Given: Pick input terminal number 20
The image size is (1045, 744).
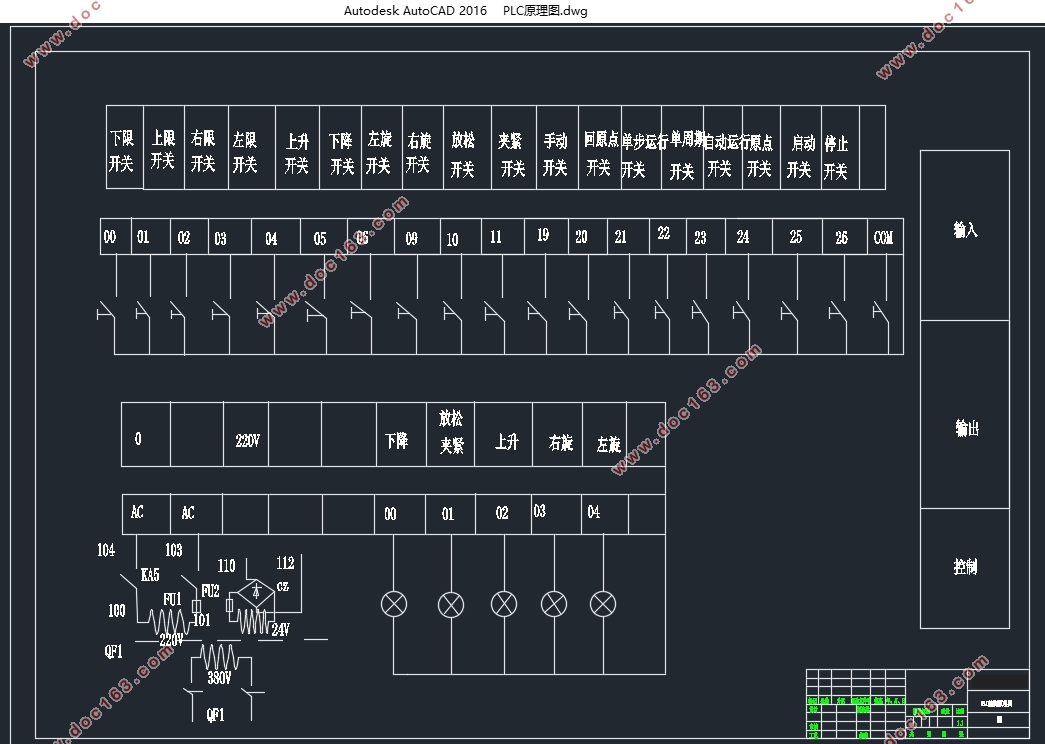Looking at the screenshot, I should [581, 237].
